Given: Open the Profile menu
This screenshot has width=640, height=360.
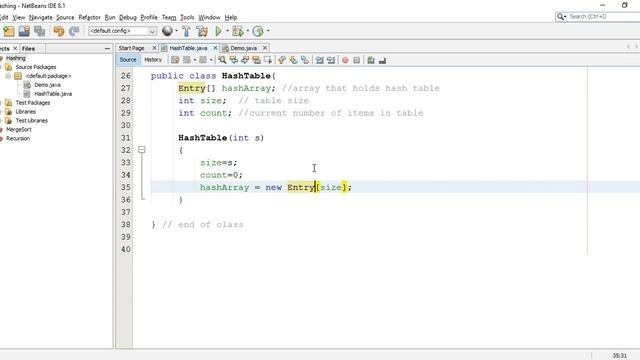Looking at the screenshot, I should pos(149,18).
